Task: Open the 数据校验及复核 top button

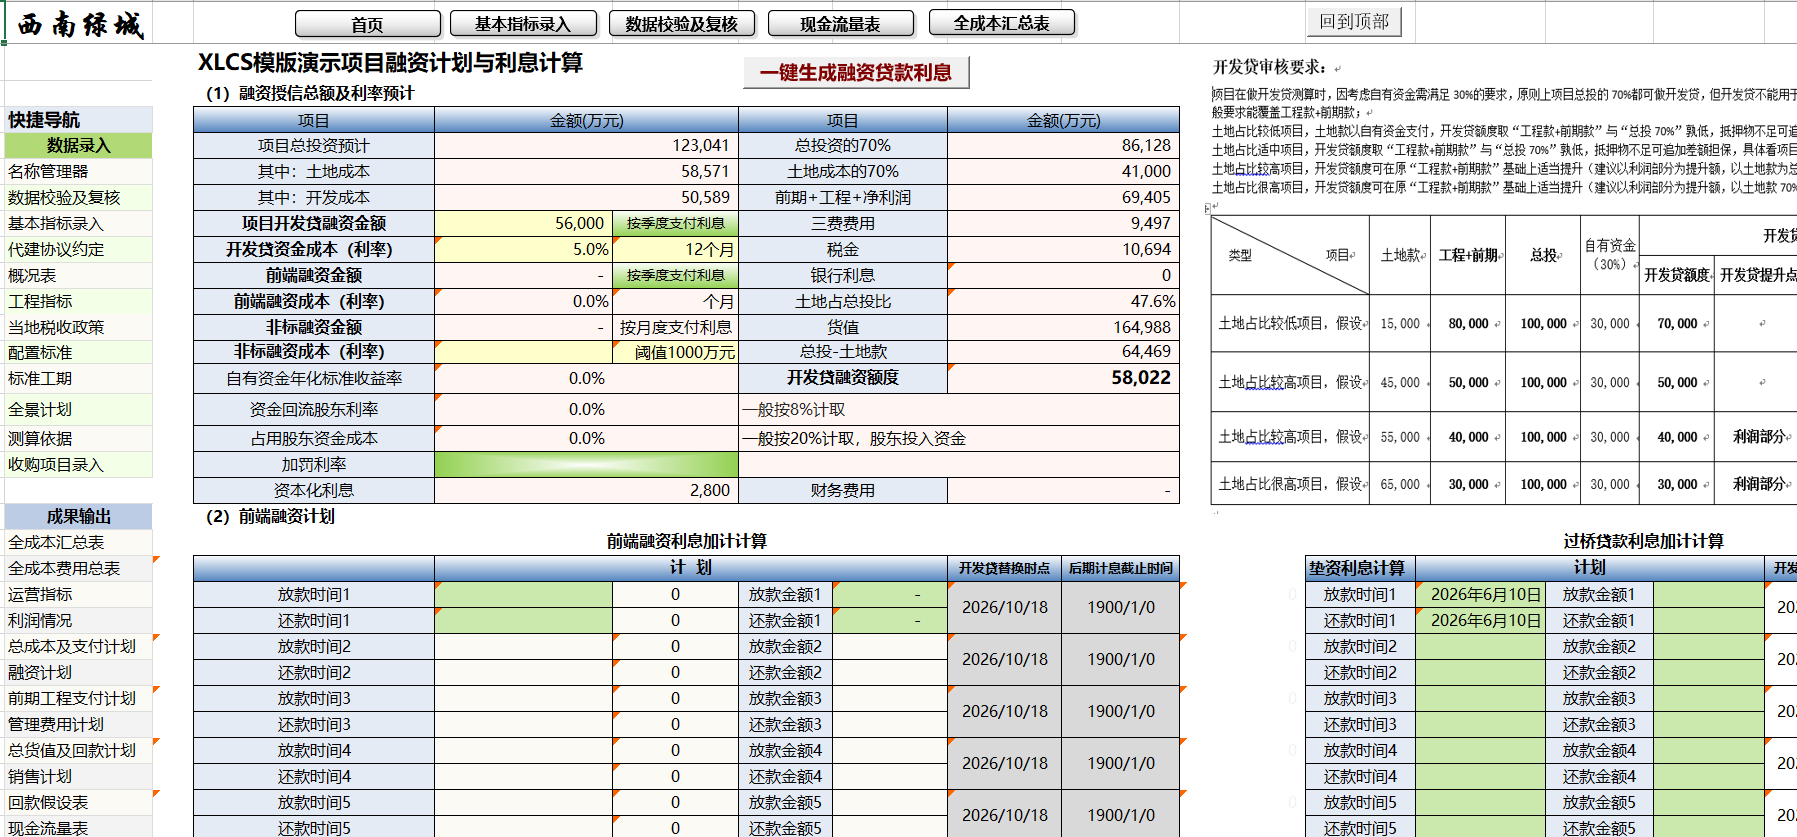Action: pyautogui.click(x=681, y=23)
